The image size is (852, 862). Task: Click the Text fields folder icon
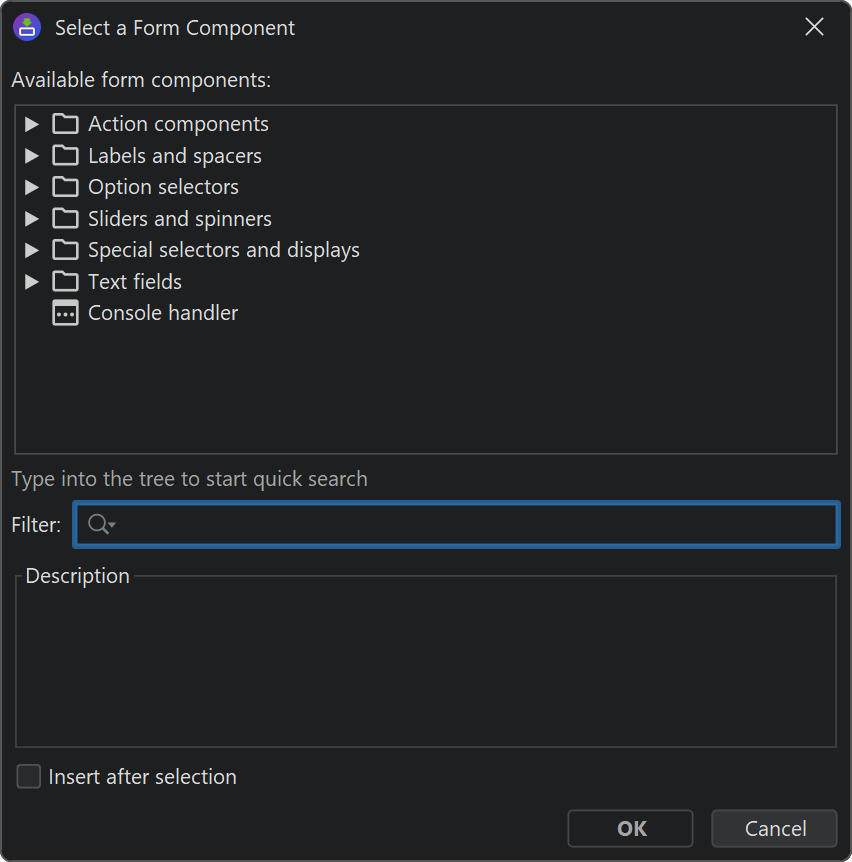[x=65, y=282]
